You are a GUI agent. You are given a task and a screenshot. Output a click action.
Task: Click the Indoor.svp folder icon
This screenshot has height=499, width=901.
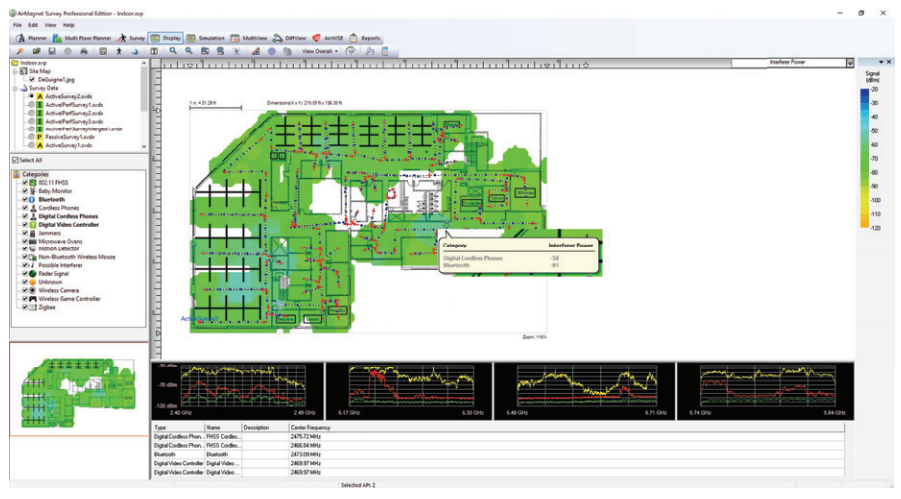[16, 63]
